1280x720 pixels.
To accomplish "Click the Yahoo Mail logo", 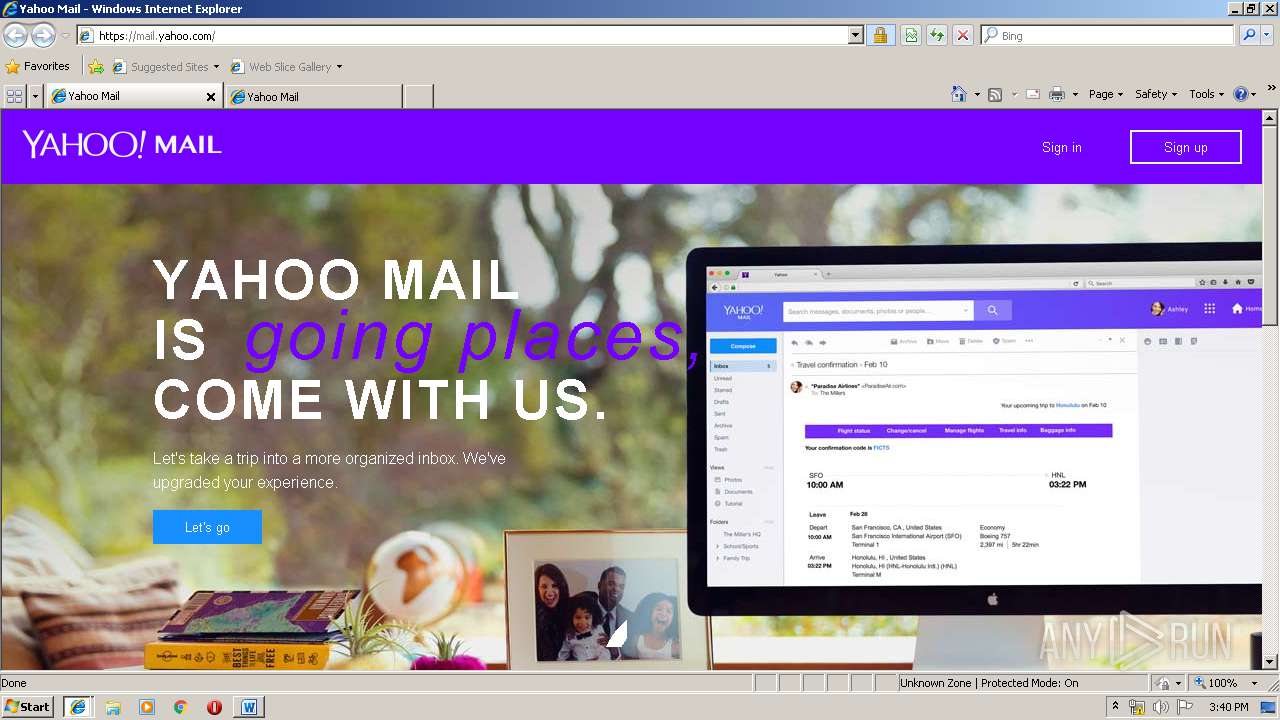I will coord(122,145).
